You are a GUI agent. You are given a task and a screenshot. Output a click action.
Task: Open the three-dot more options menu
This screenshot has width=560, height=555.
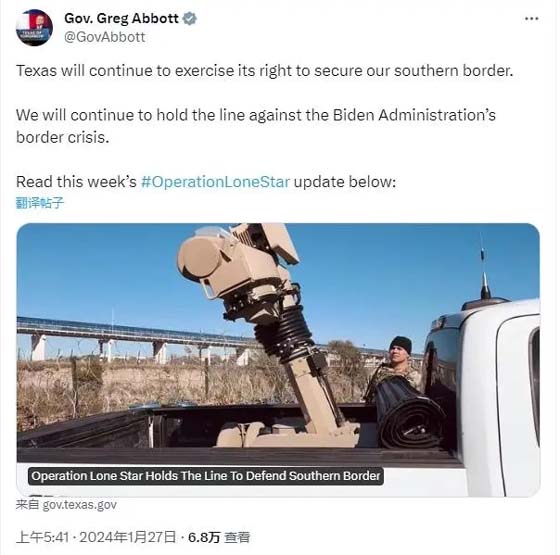531,19
